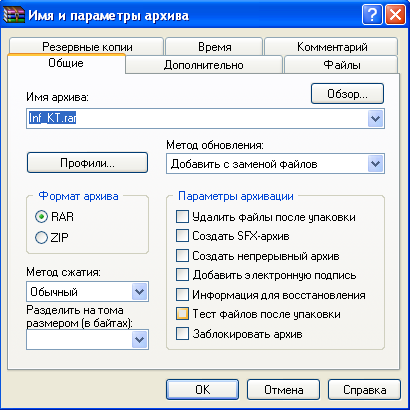Enable Удалить файлы после упаковки checkbox
The image size is (410, 410).
pyautogui.click(x=182, y=217)
